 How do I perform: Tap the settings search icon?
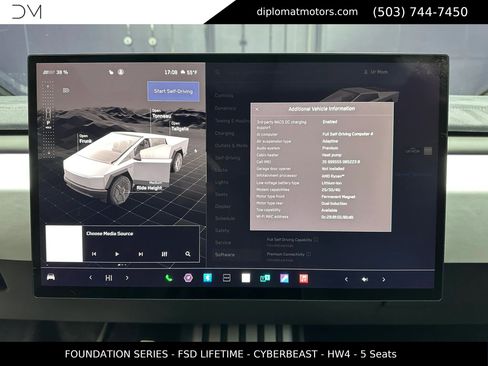point(218,72)
